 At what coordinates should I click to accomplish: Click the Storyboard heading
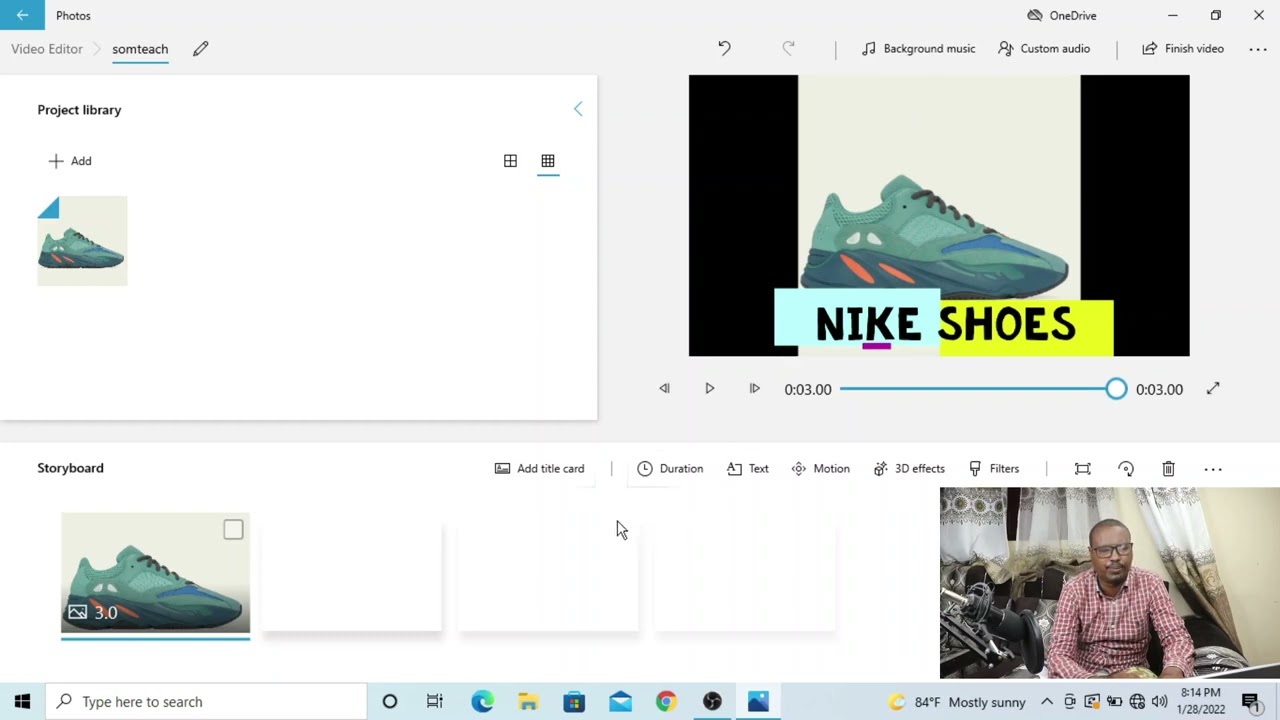click(70, 468)
